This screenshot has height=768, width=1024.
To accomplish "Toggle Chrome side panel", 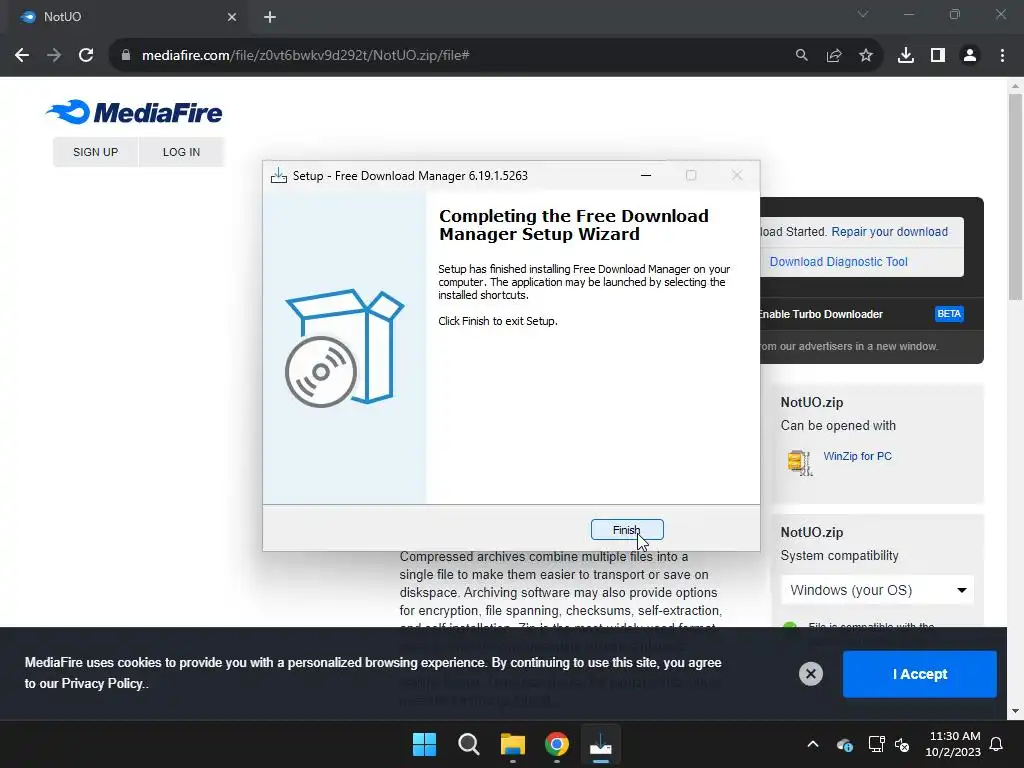I will (x=938, y=56).
